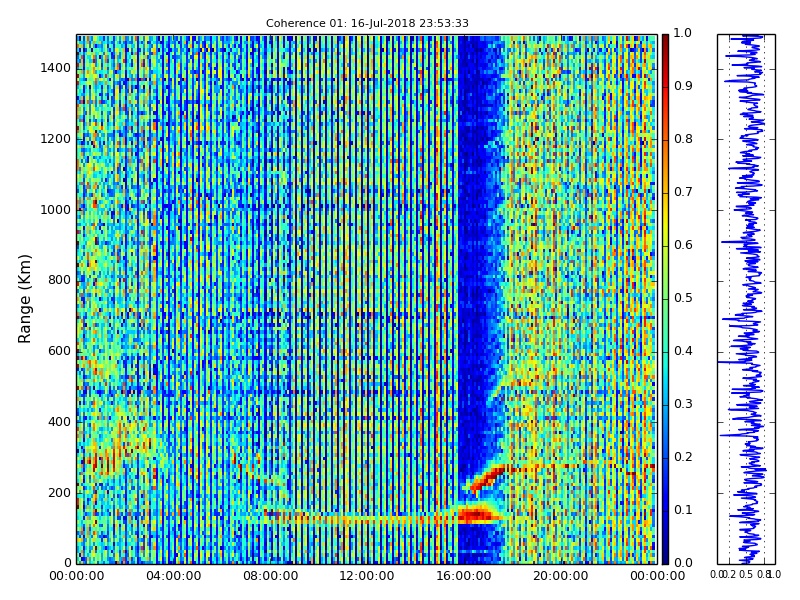This screenshot has width=800, height=600.
Task: Click the 400 tick label on range axis
Action: tap(60, 422)
